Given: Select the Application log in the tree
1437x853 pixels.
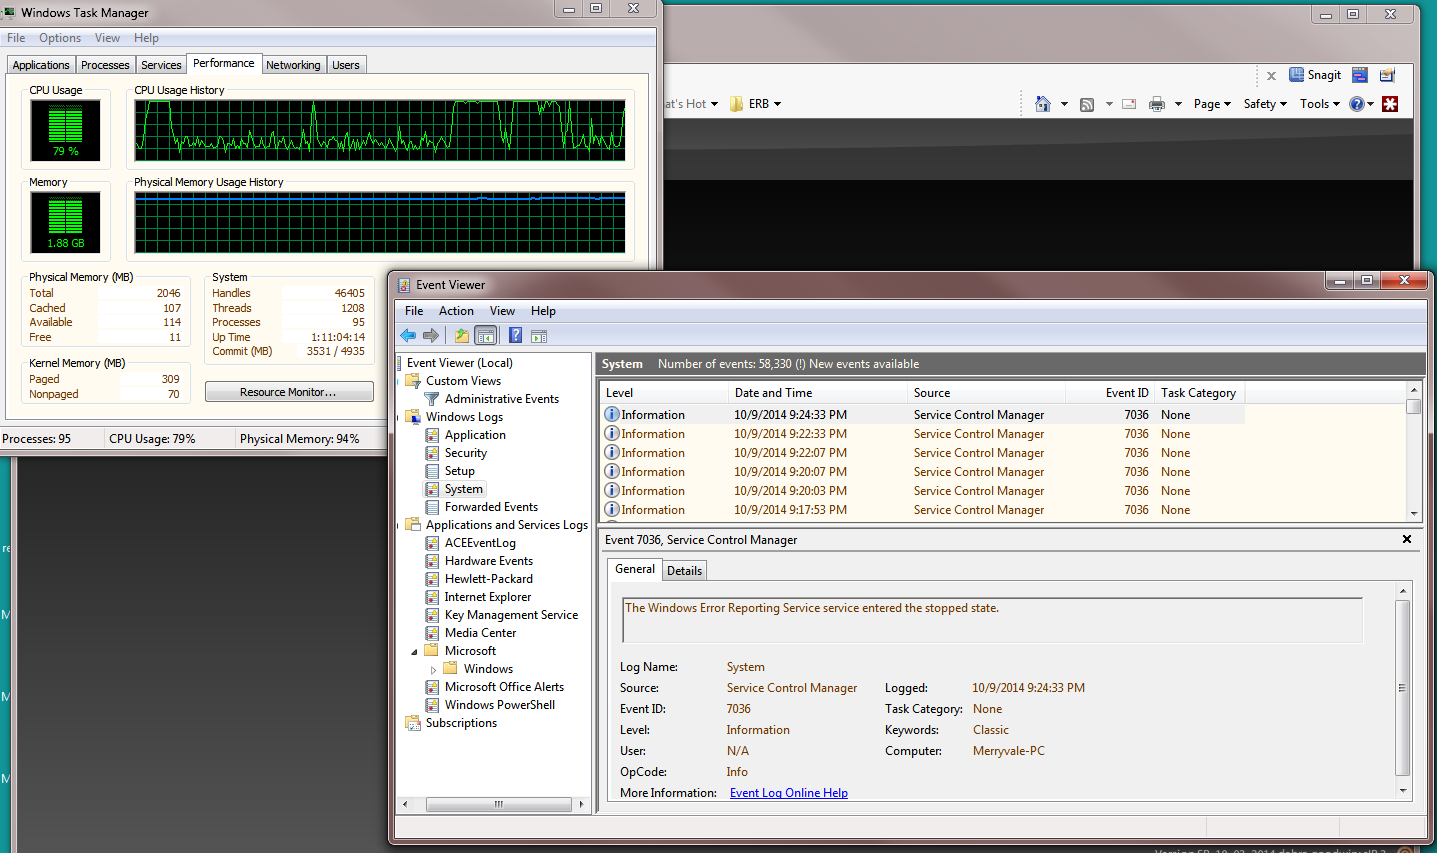Looking at the screenshot, I should (475, 435).
